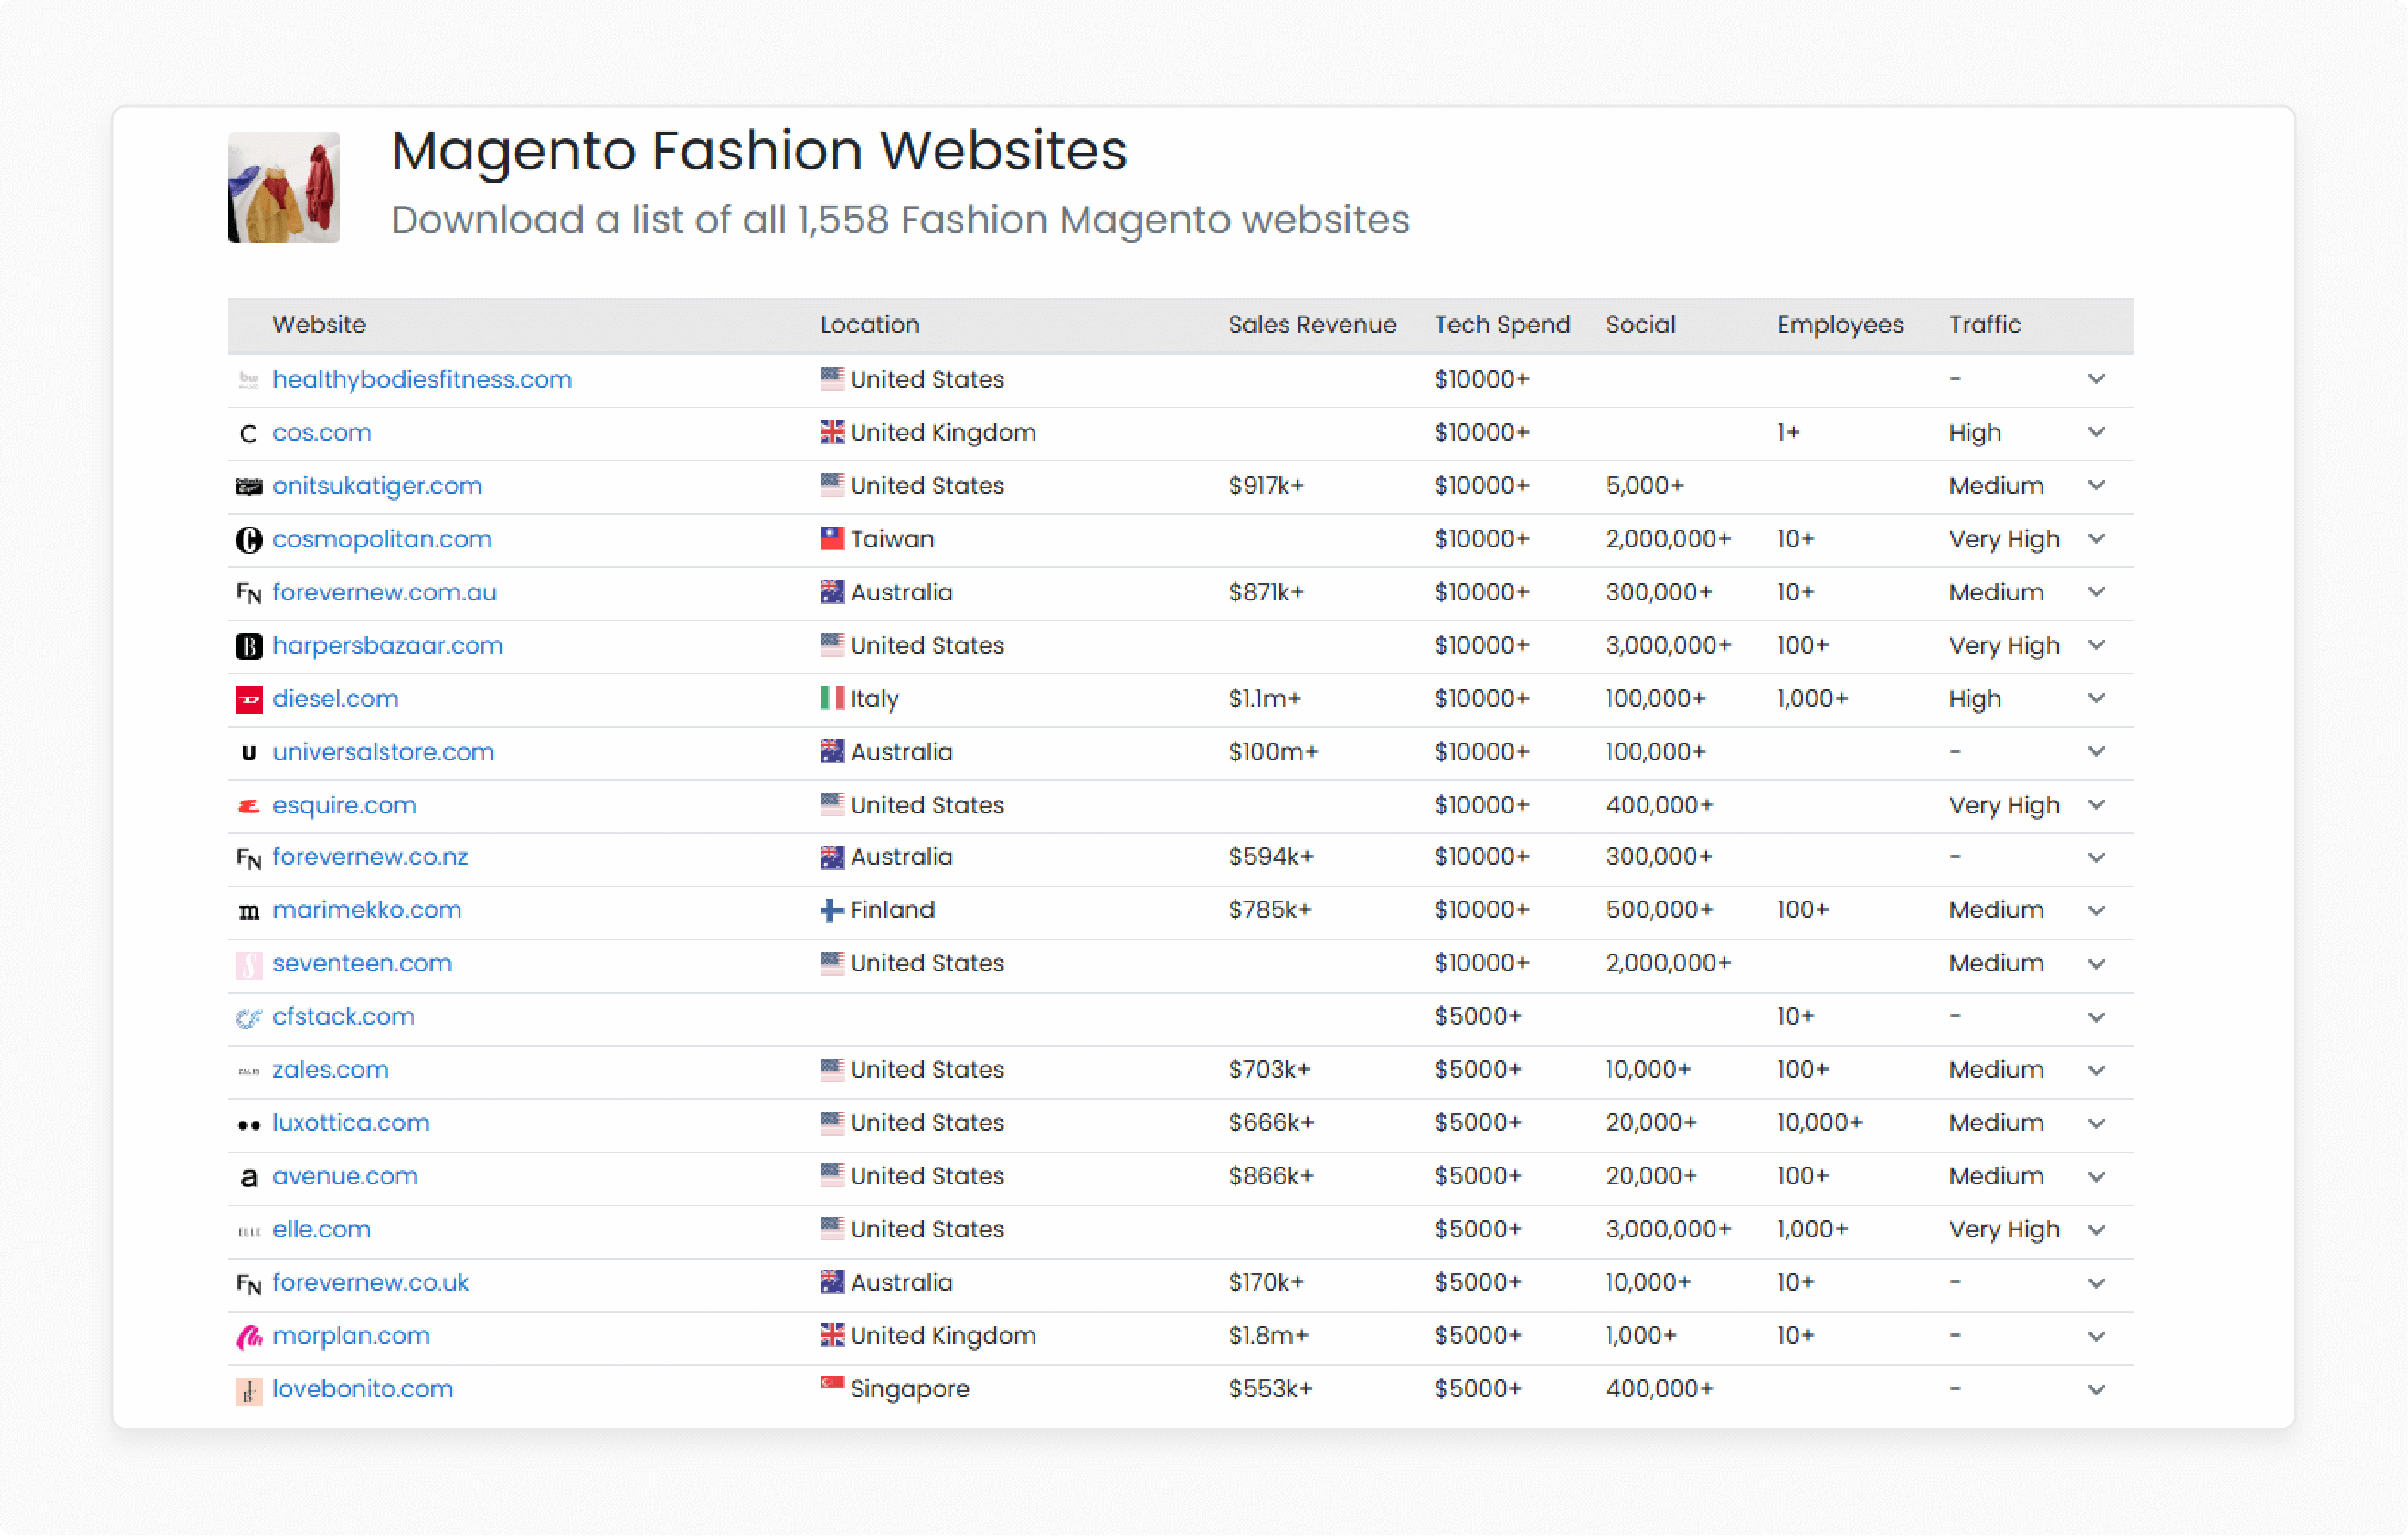Click the Website column header
This screenshot has width=2408, height=1536.
coord(319,324)
